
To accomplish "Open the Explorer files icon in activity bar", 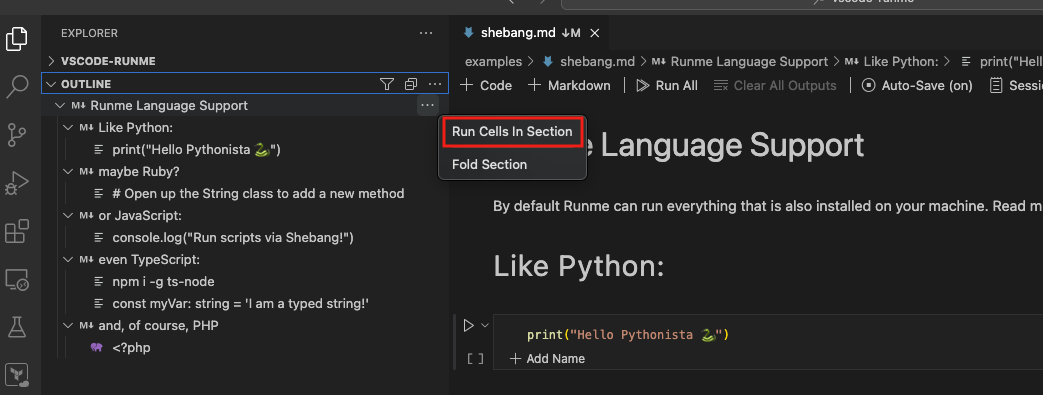I will click(x=17, y=39).
